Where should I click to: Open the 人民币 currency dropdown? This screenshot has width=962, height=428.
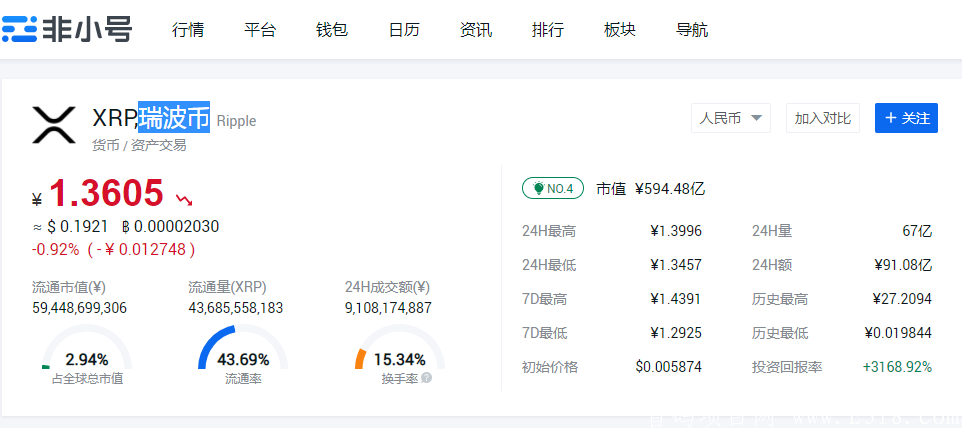pos(731,118)
